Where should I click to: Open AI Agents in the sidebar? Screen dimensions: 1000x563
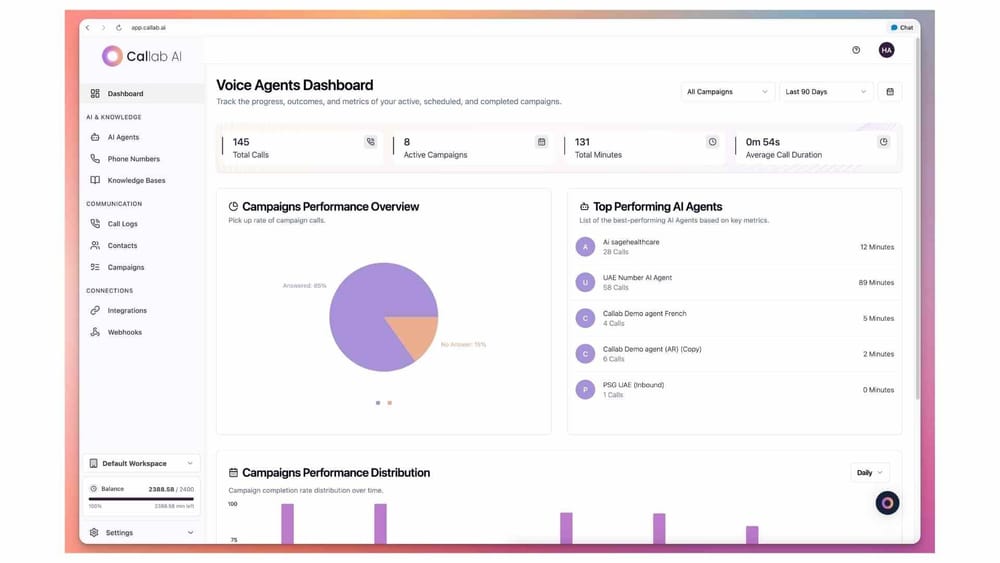[x=123, y=137]
